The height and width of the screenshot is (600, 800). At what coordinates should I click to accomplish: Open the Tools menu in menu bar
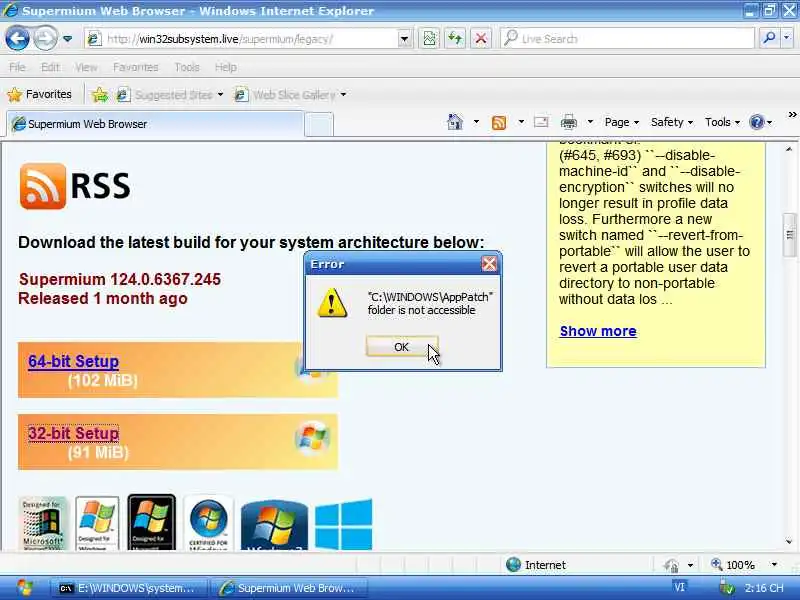coord(187,67)
